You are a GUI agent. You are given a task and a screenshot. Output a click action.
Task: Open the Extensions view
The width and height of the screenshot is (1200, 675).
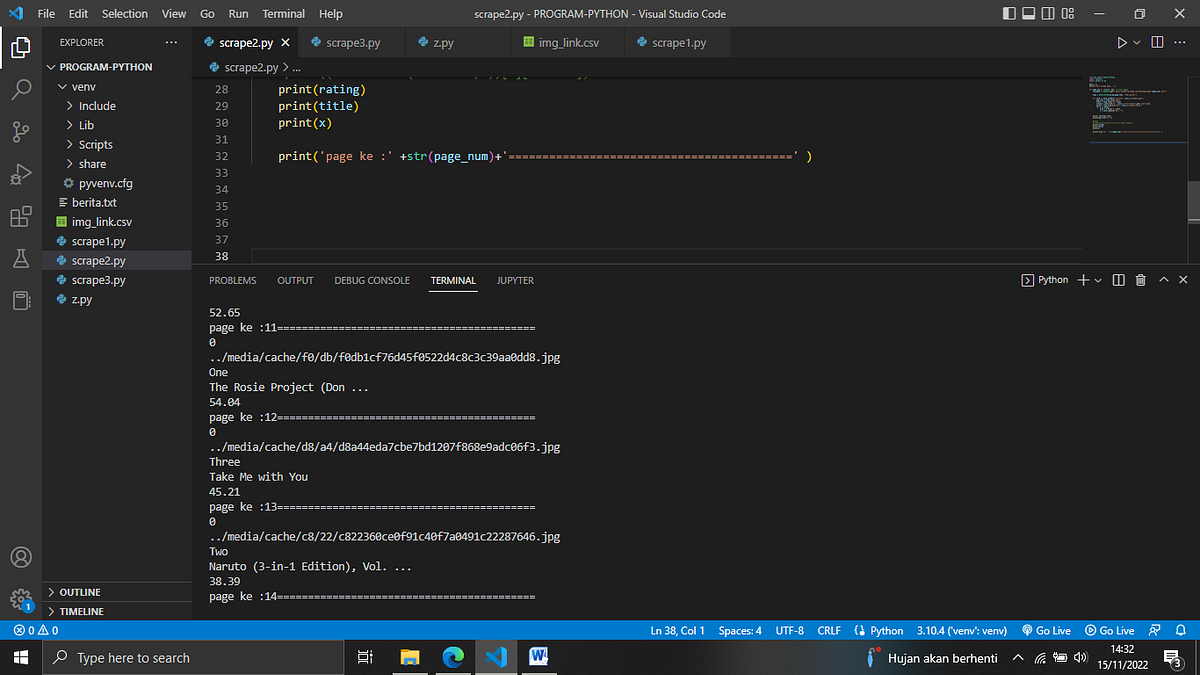21,216
